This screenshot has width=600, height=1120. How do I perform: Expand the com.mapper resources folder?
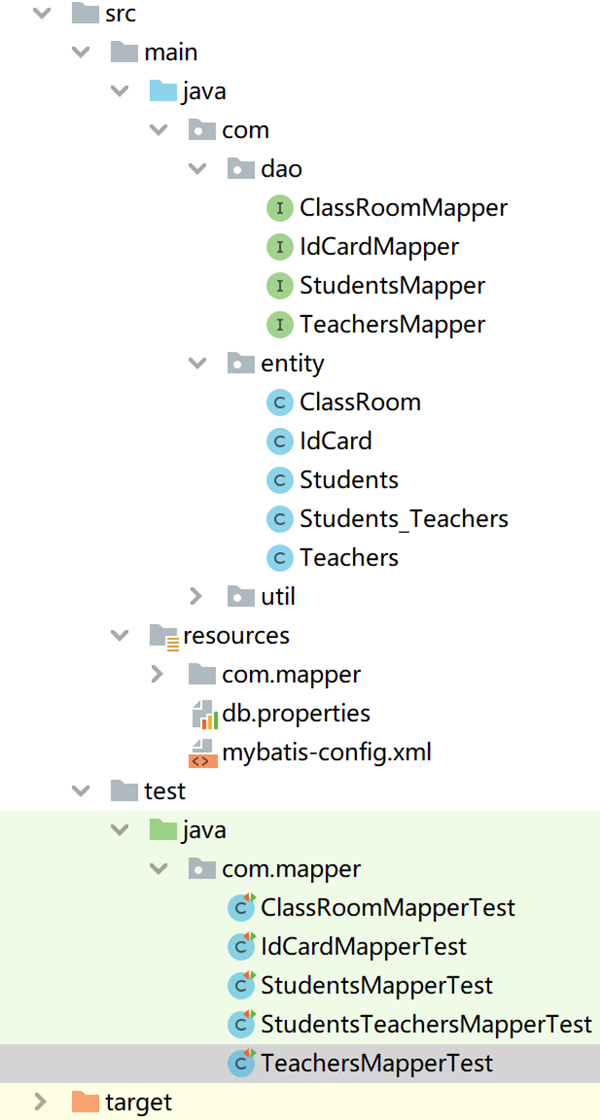click(157, 675)
